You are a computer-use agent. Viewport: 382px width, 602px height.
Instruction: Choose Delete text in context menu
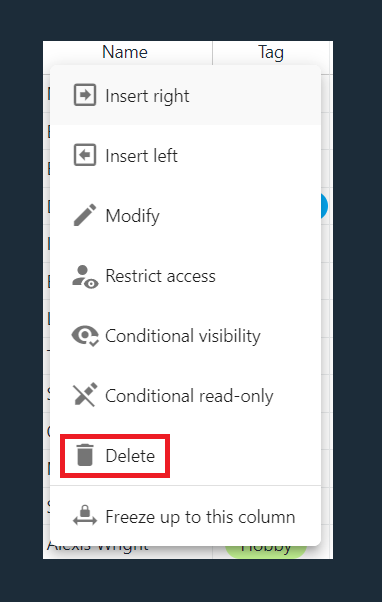(130, 456)
